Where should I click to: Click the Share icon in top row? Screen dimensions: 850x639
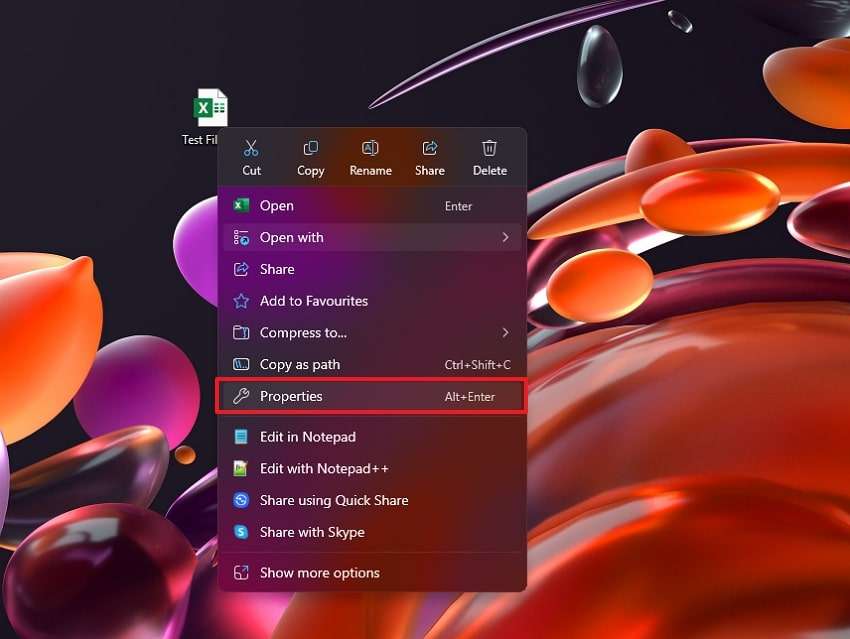[430, 148]
